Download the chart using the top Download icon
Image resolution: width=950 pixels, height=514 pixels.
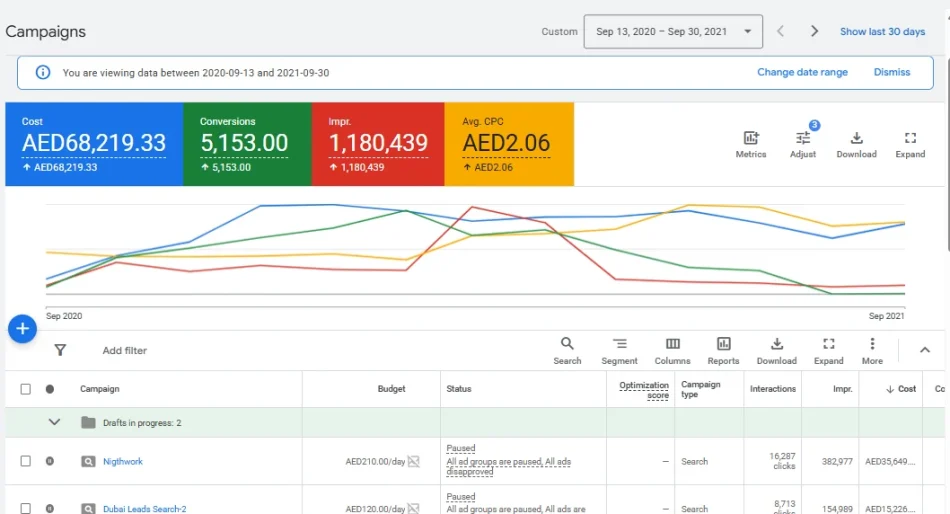tap(856, 138)
